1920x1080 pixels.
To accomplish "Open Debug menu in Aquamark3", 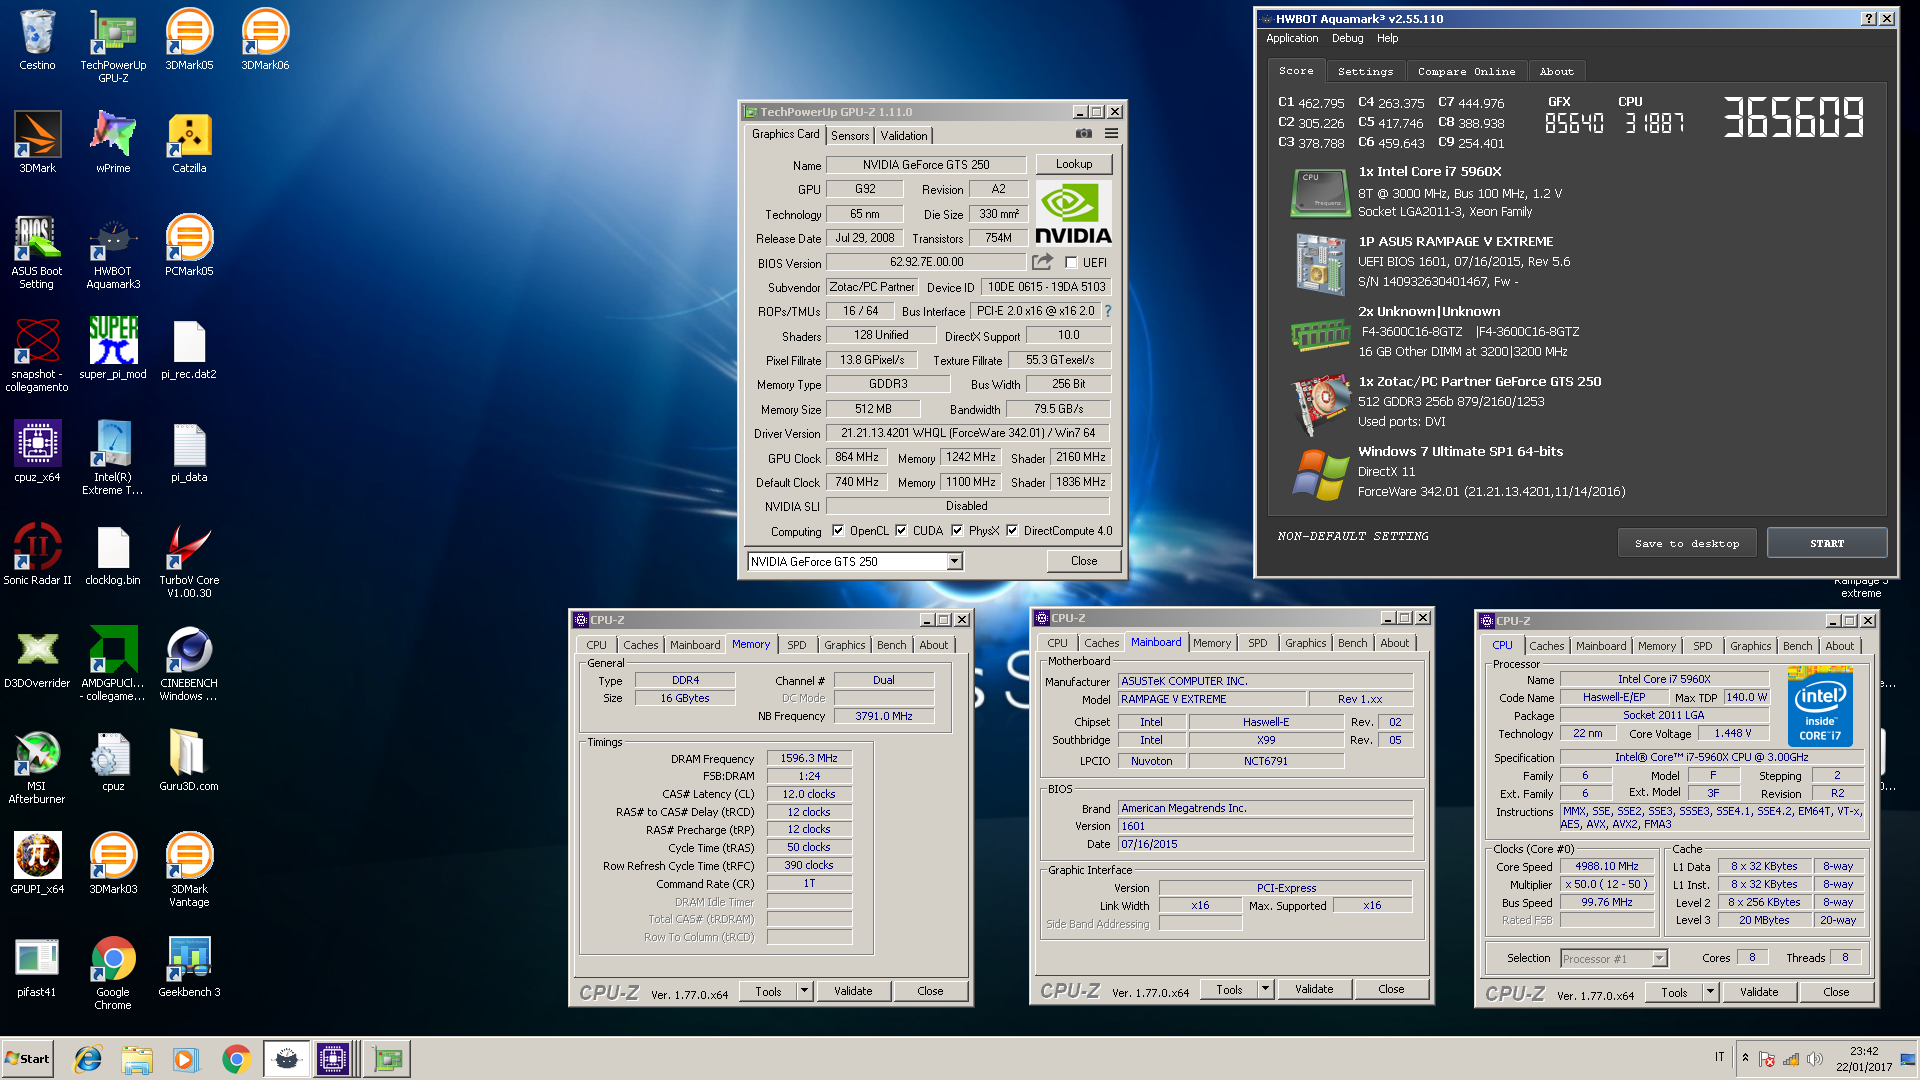I will [x=1347, y=38].
